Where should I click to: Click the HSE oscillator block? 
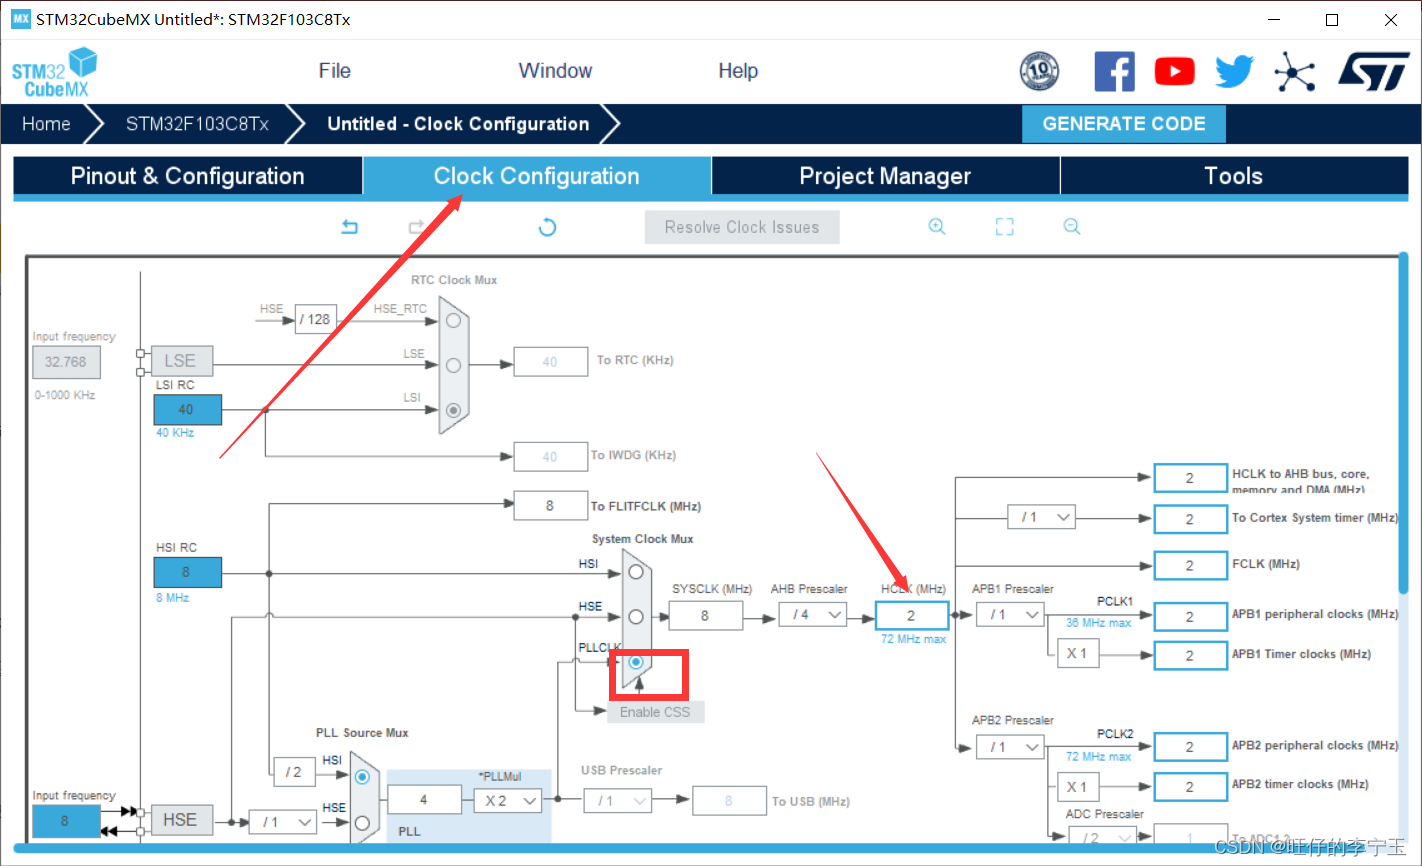[180, 820]
